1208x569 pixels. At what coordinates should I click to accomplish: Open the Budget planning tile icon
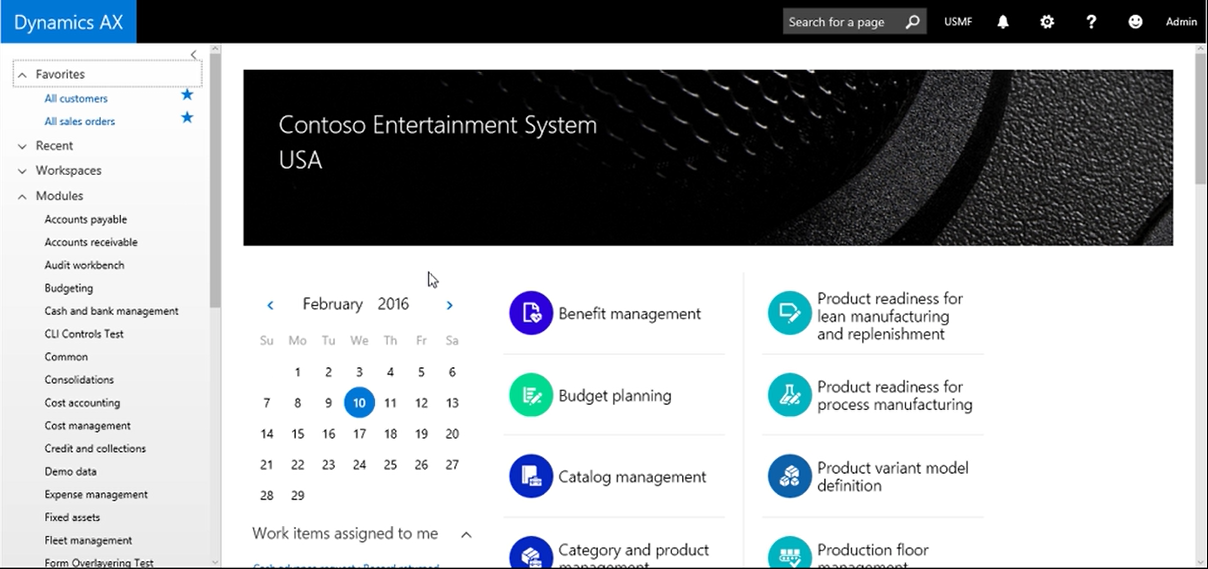tap(531, 395)
